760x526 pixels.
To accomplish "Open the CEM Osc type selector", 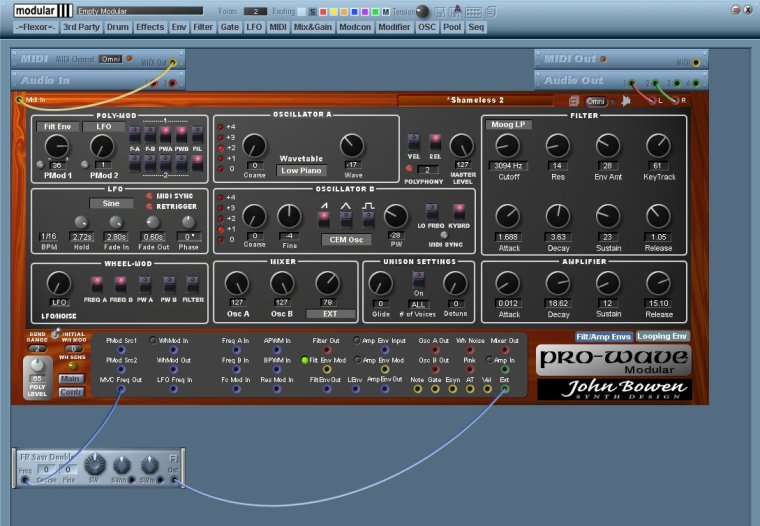I will pyautogui.click(x=346, y=239).
